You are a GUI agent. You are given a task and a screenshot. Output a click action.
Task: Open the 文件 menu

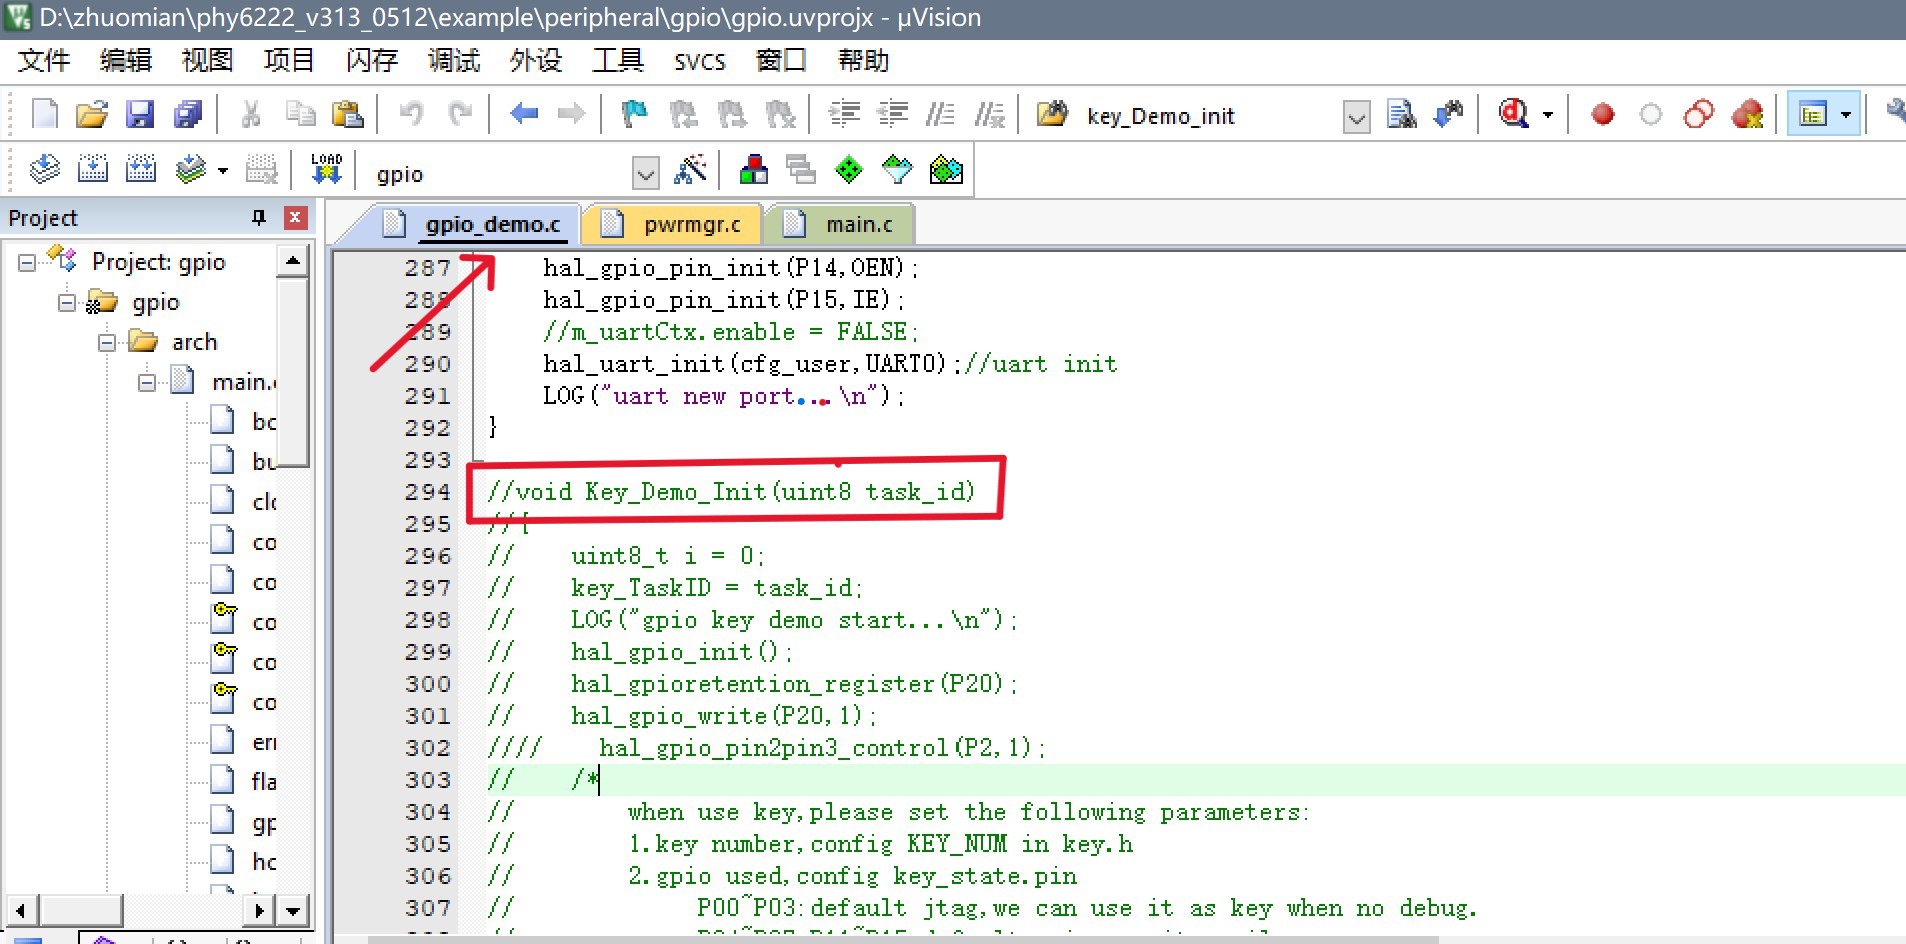tap(44, 61)
